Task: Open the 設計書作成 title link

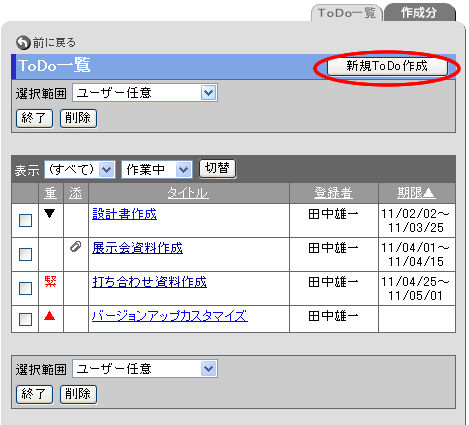Action: [124, 214]
